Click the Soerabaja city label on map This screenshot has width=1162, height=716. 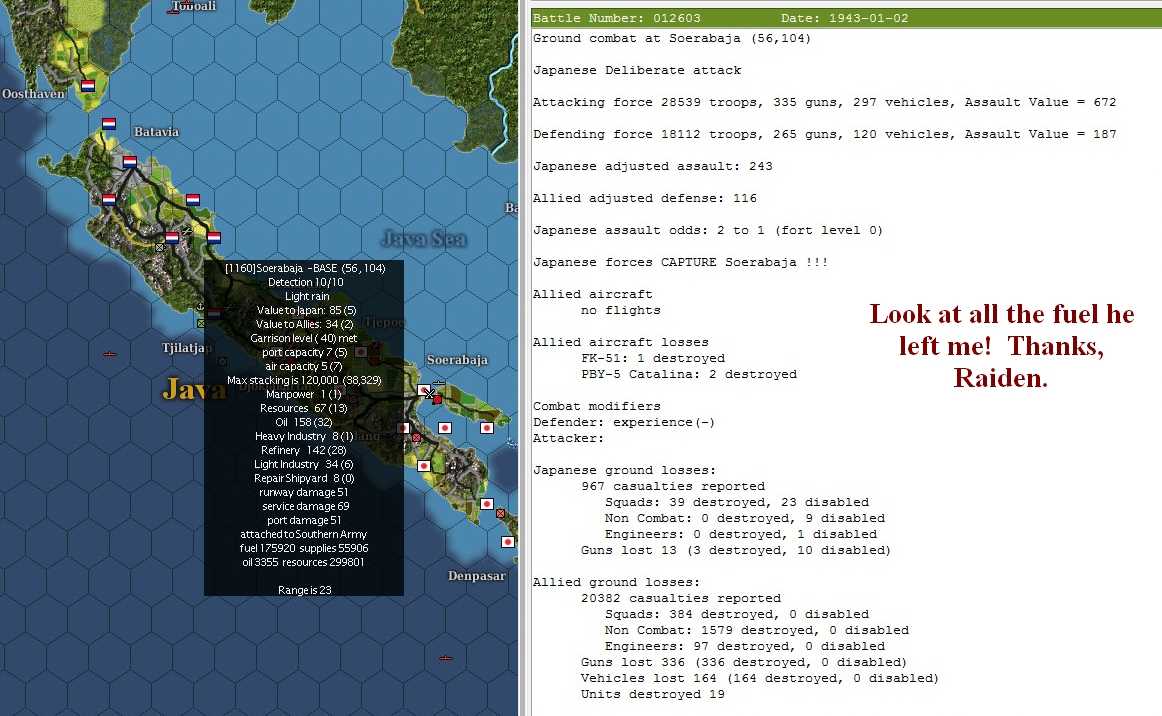coord(457,359)
